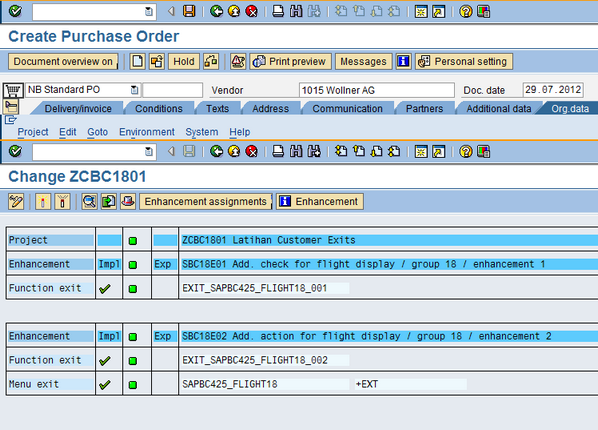Click hat icon left of Enhancement assignments
Viewport: 598px width, 430px height.
pyautogui.click(x=128, y=201)
